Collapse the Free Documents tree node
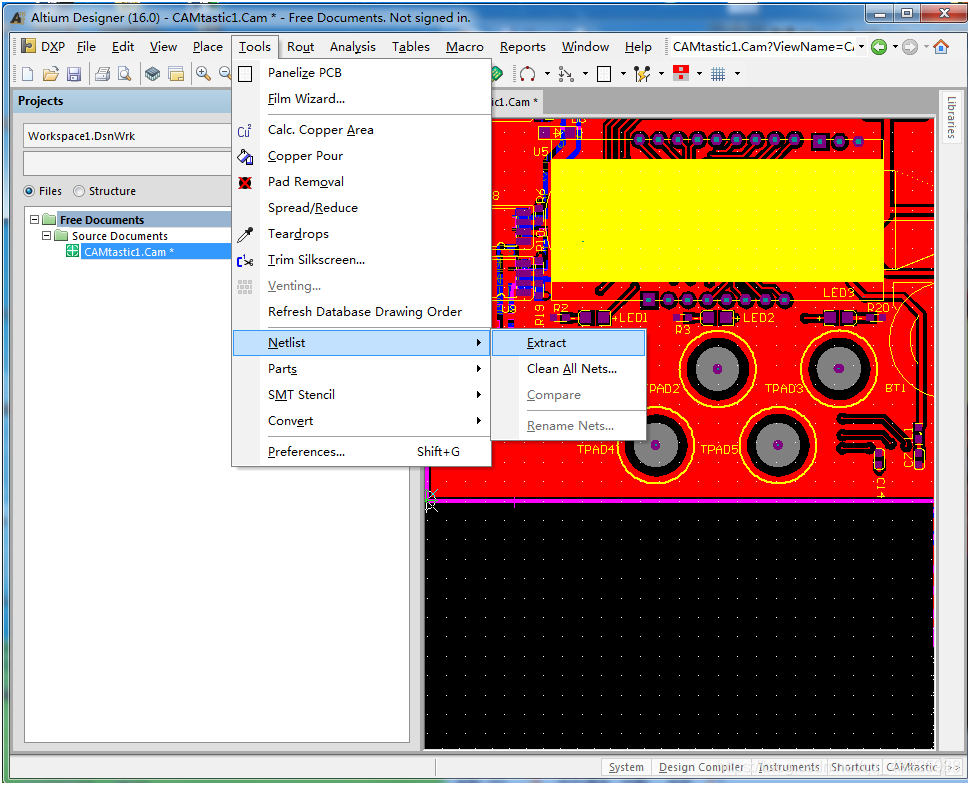 coord(35,220)
